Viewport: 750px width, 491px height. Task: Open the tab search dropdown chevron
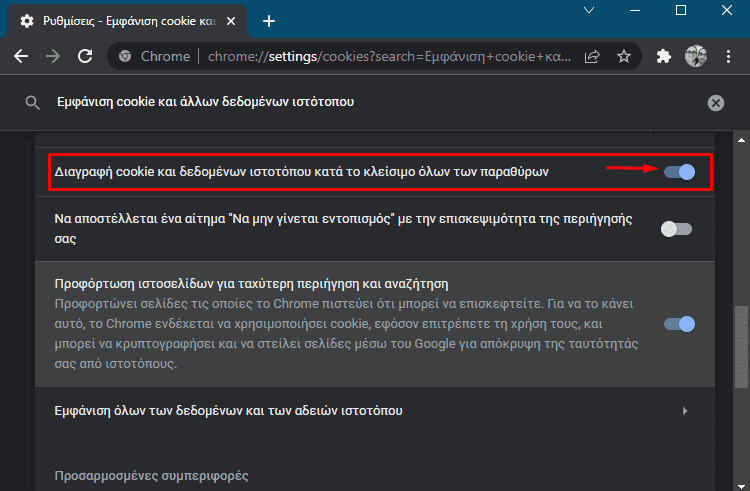pyautogui.click(x=589, y=10)
